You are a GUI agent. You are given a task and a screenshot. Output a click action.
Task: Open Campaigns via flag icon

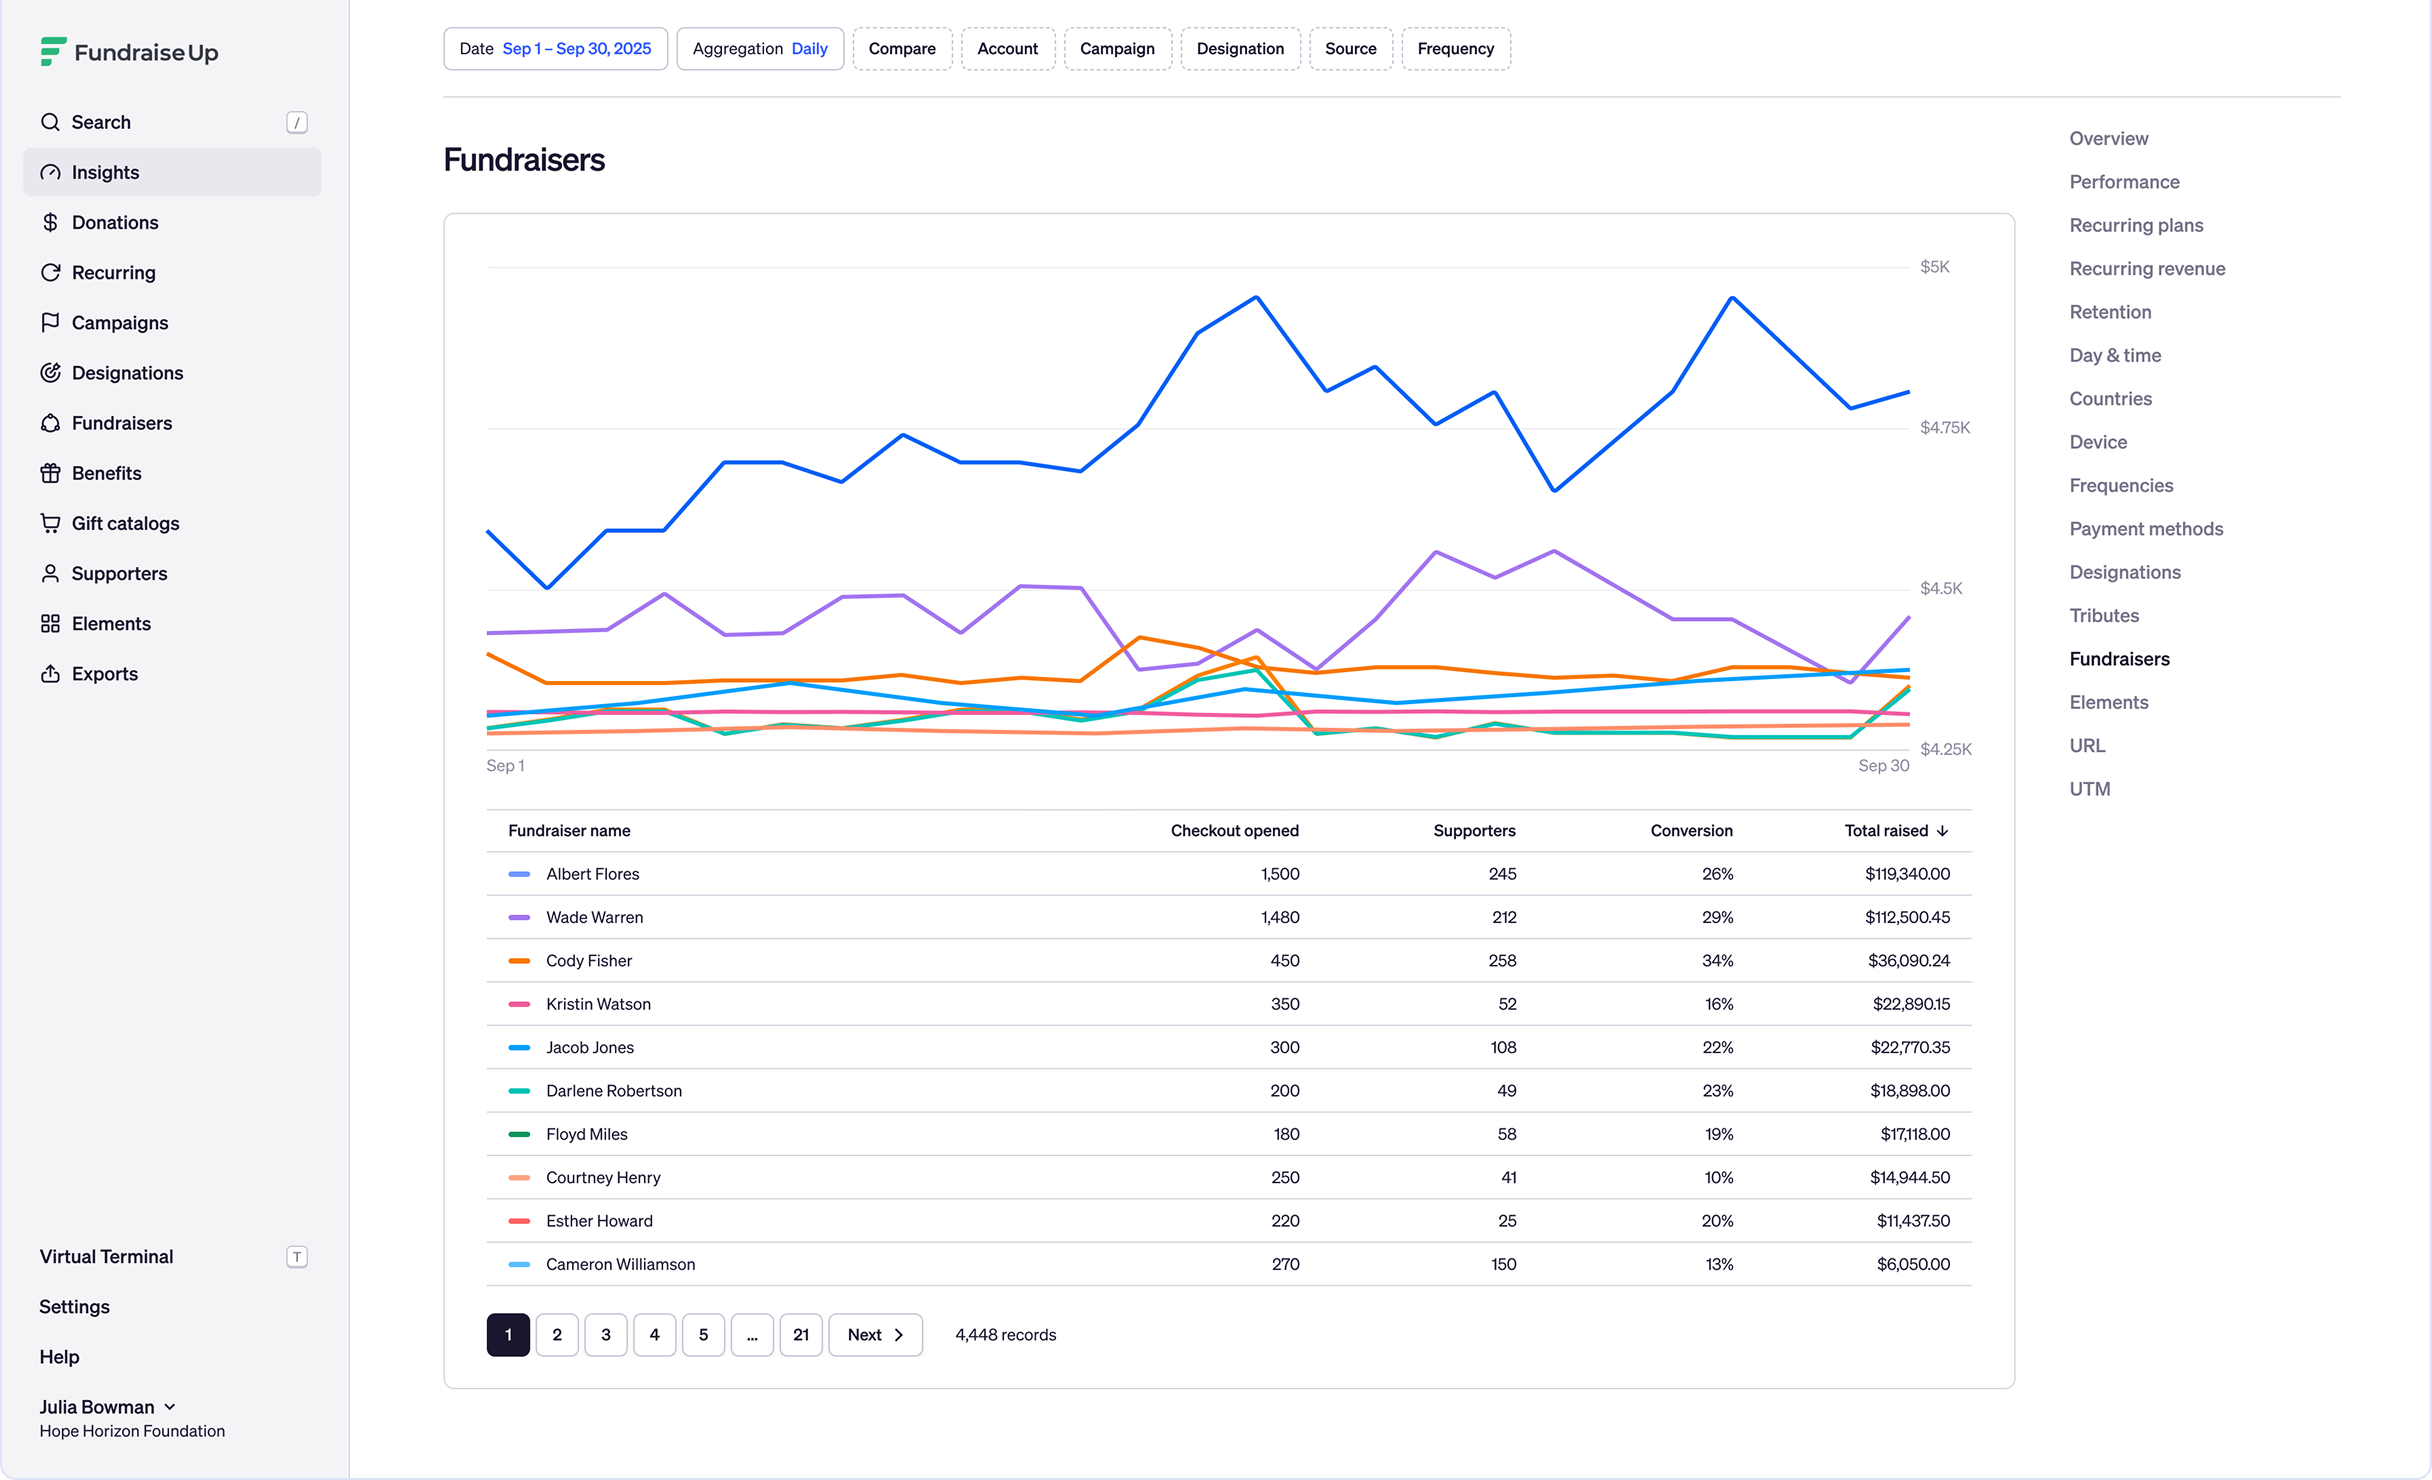click(50, 322)
